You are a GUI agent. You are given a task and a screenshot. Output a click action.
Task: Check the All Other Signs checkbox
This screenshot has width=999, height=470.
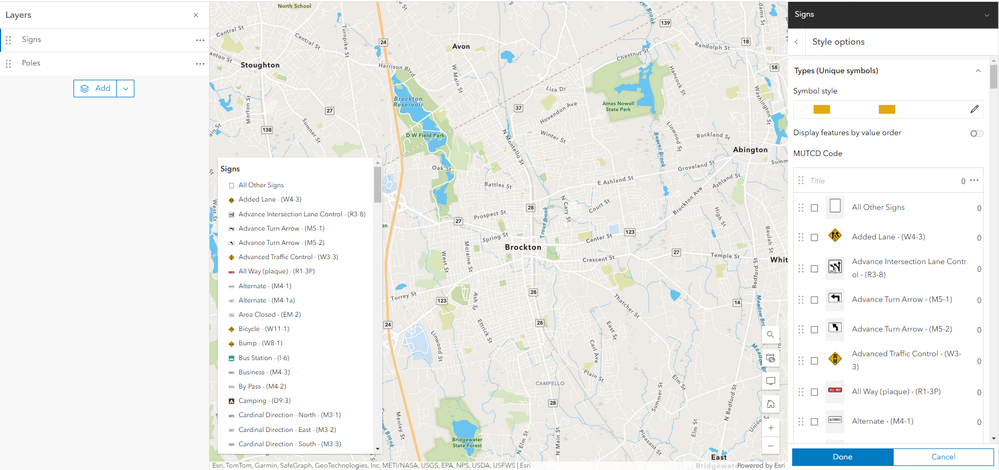pos(814,208)
